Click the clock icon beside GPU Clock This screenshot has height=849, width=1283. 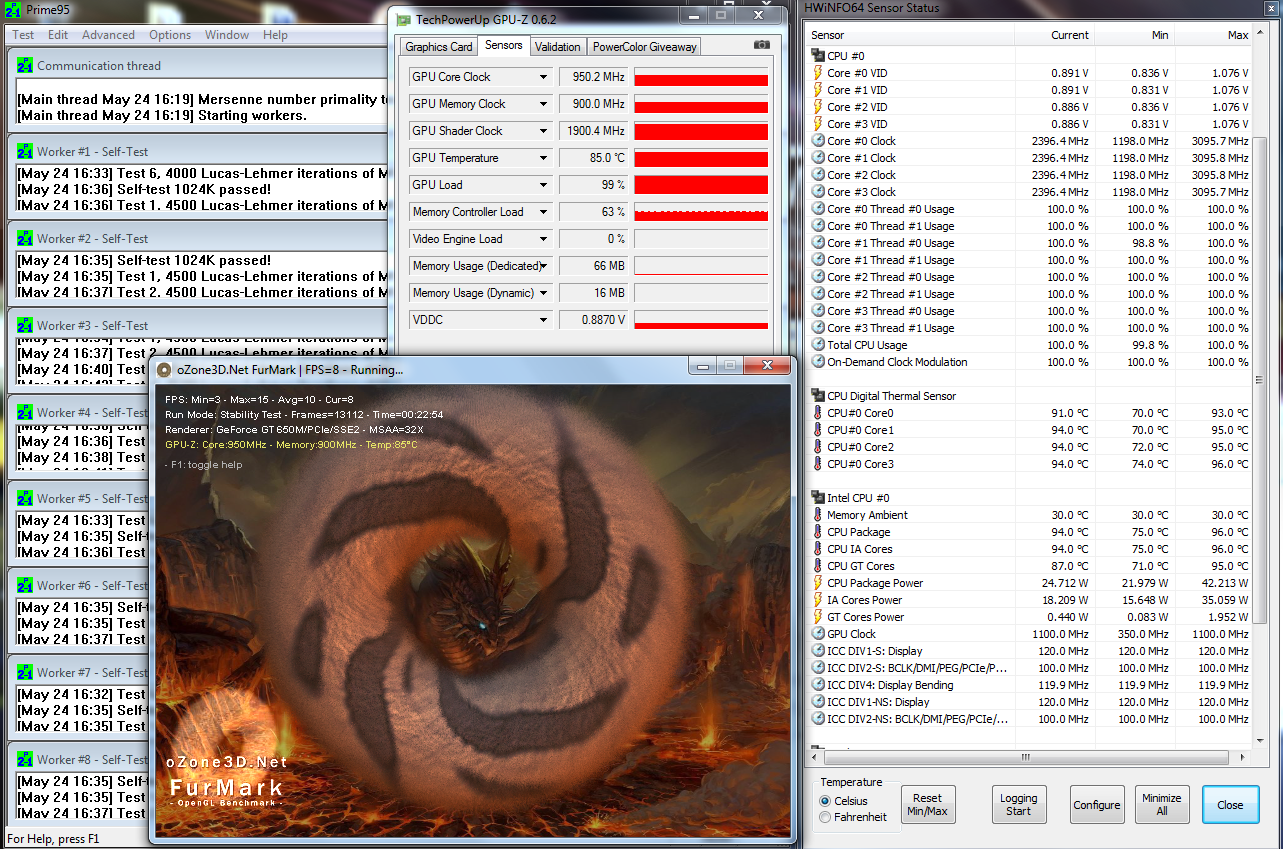[818, 634]
